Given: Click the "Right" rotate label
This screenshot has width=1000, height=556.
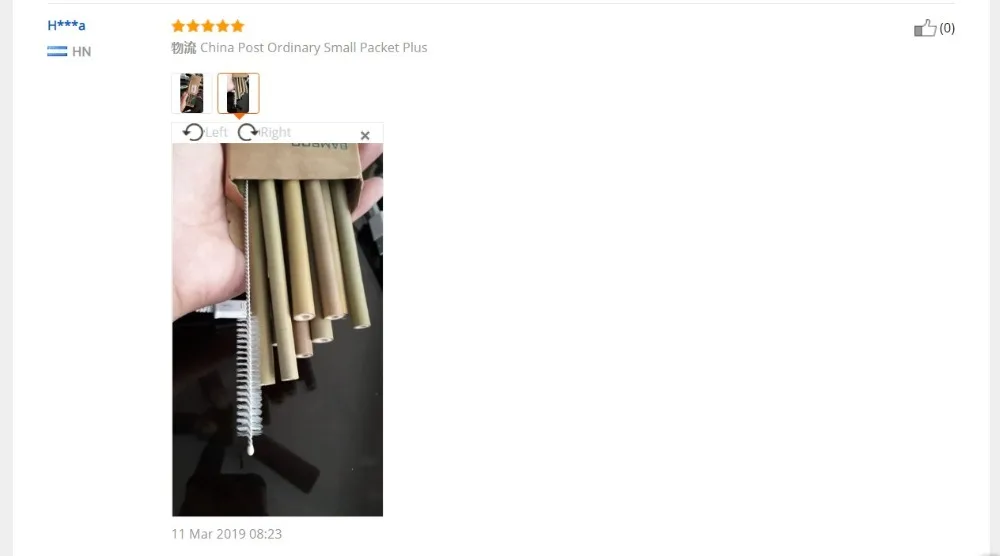Looking at the screenshot, I should pyautogui.click(x=276, y=132).
